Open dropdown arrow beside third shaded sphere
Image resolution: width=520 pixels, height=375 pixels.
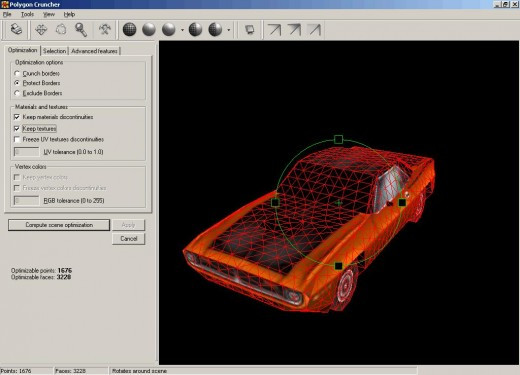point(182,30)
